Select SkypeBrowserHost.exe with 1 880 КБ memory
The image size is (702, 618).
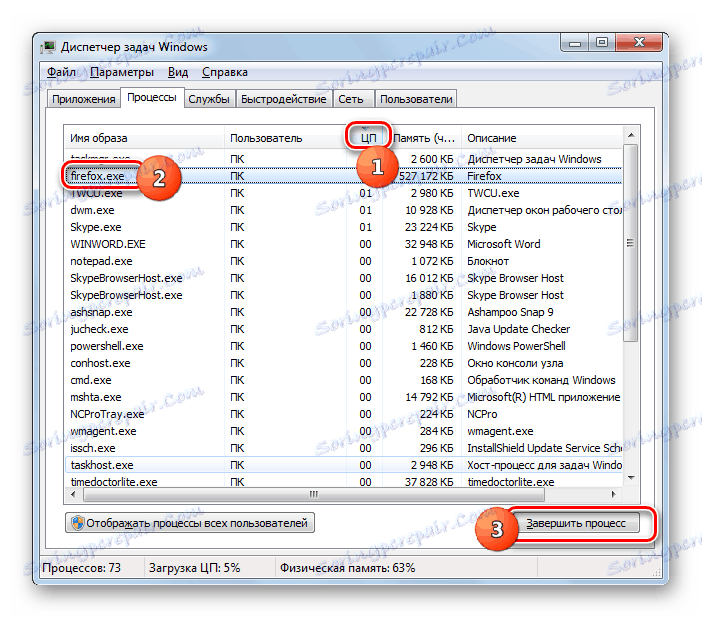(343, 295)
